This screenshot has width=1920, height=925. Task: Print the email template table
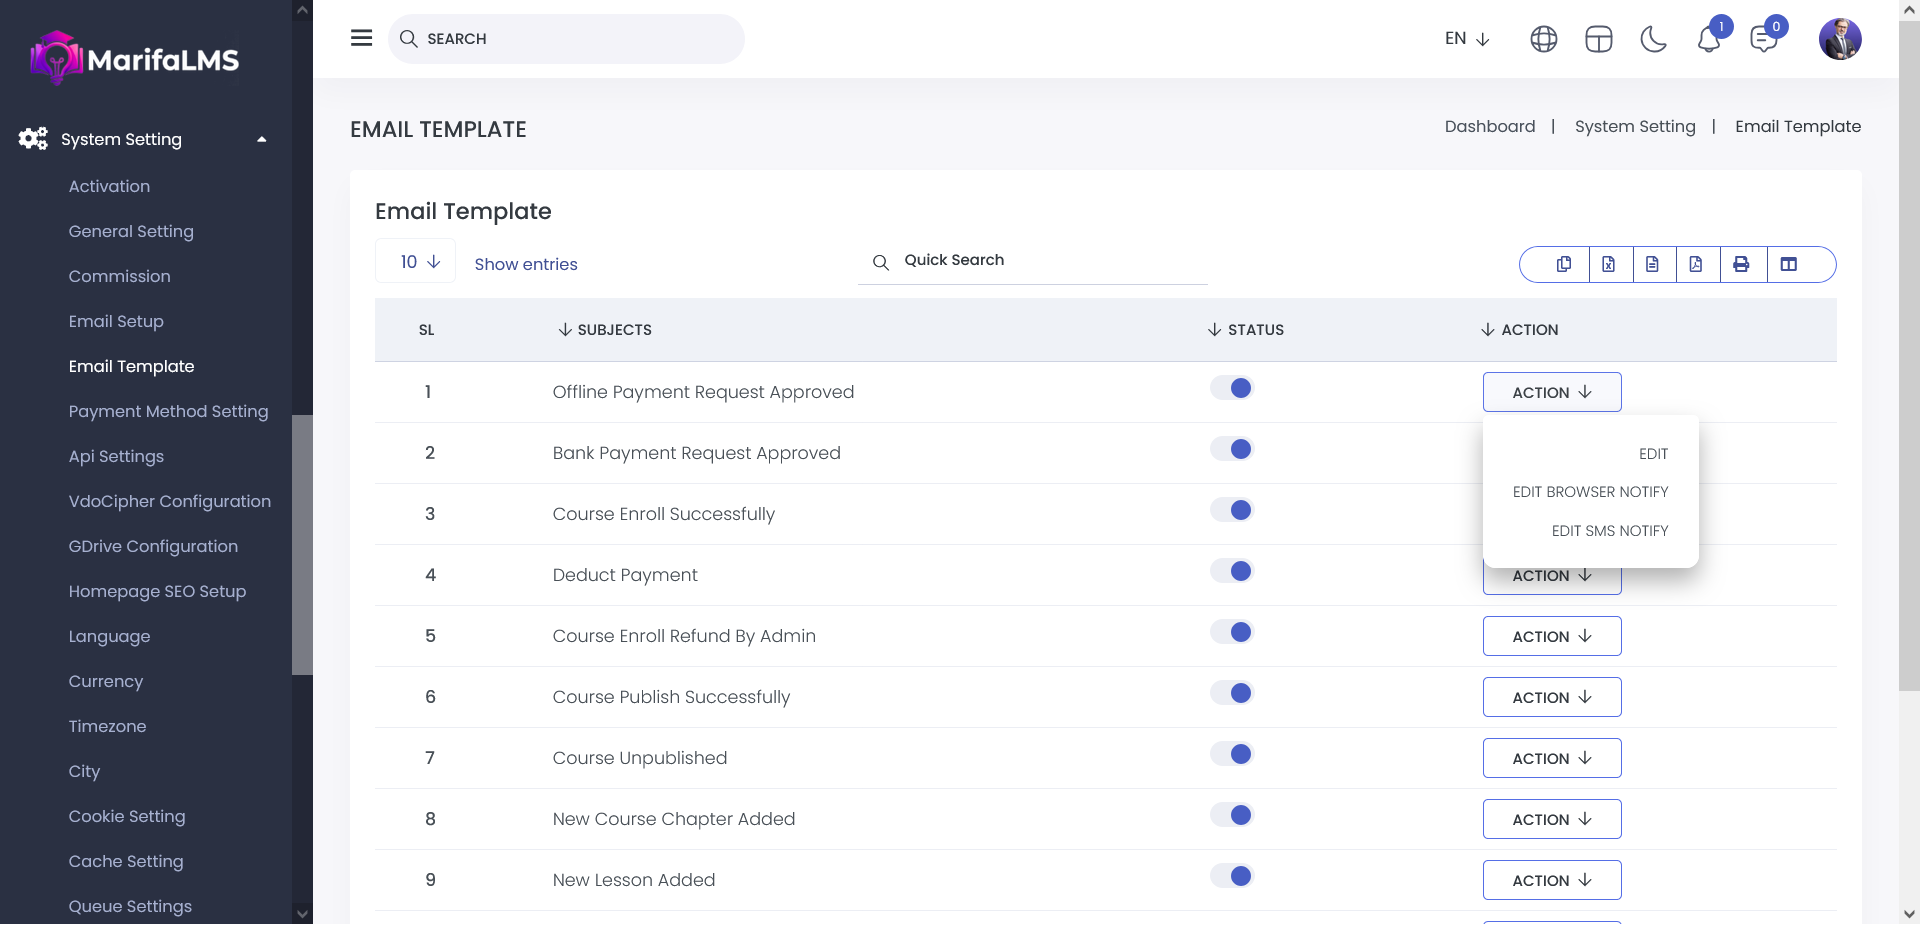[x=1741, y=264]
